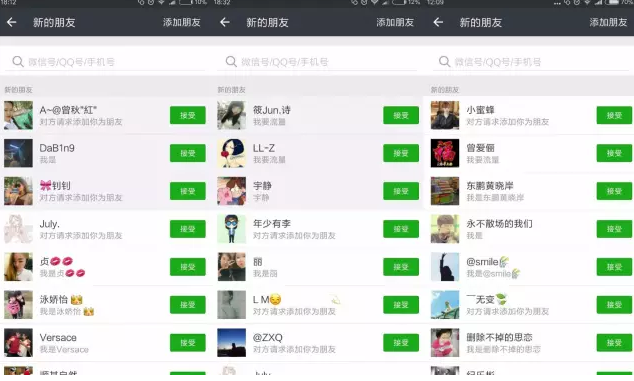Accept friend request from 小蜜蜂

614,115
